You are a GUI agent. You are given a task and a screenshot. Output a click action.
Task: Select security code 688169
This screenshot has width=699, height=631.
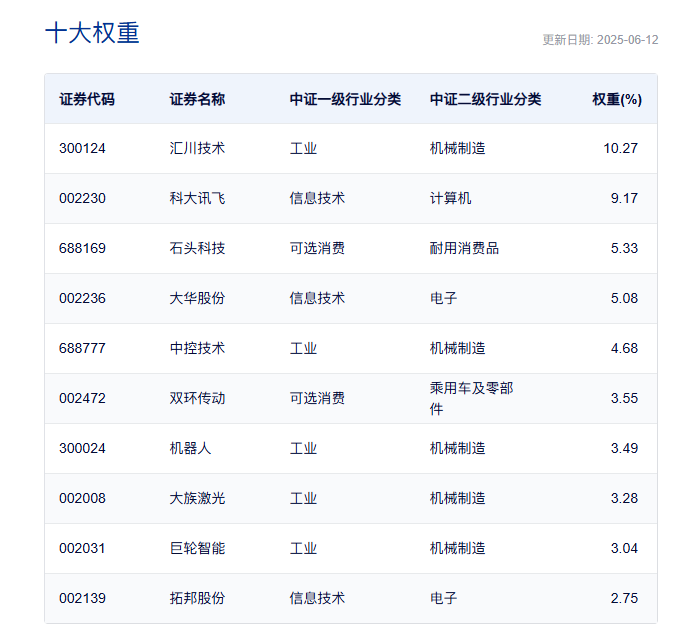[x=82, y=248]
